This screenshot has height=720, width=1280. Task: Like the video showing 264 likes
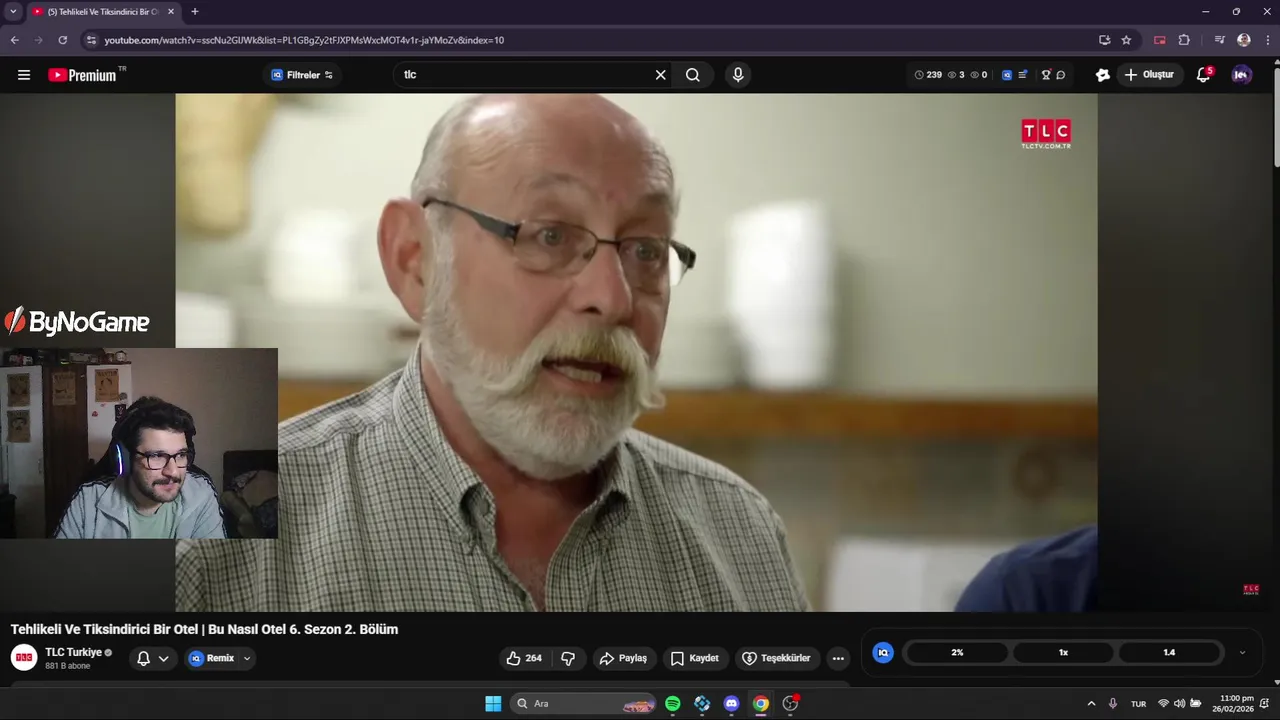(x=524, y=658)
